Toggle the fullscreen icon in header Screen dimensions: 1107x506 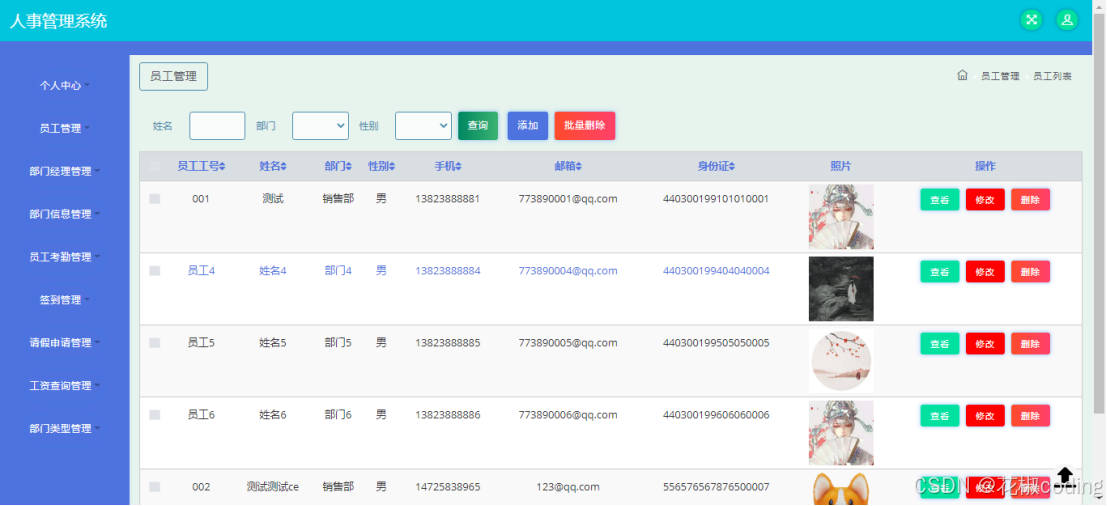coord(1031,20)
